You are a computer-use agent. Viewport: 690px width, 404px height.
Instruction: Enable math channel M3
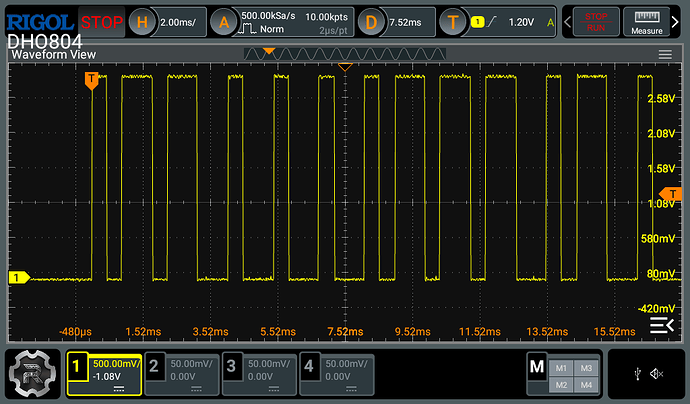point(586,368)
